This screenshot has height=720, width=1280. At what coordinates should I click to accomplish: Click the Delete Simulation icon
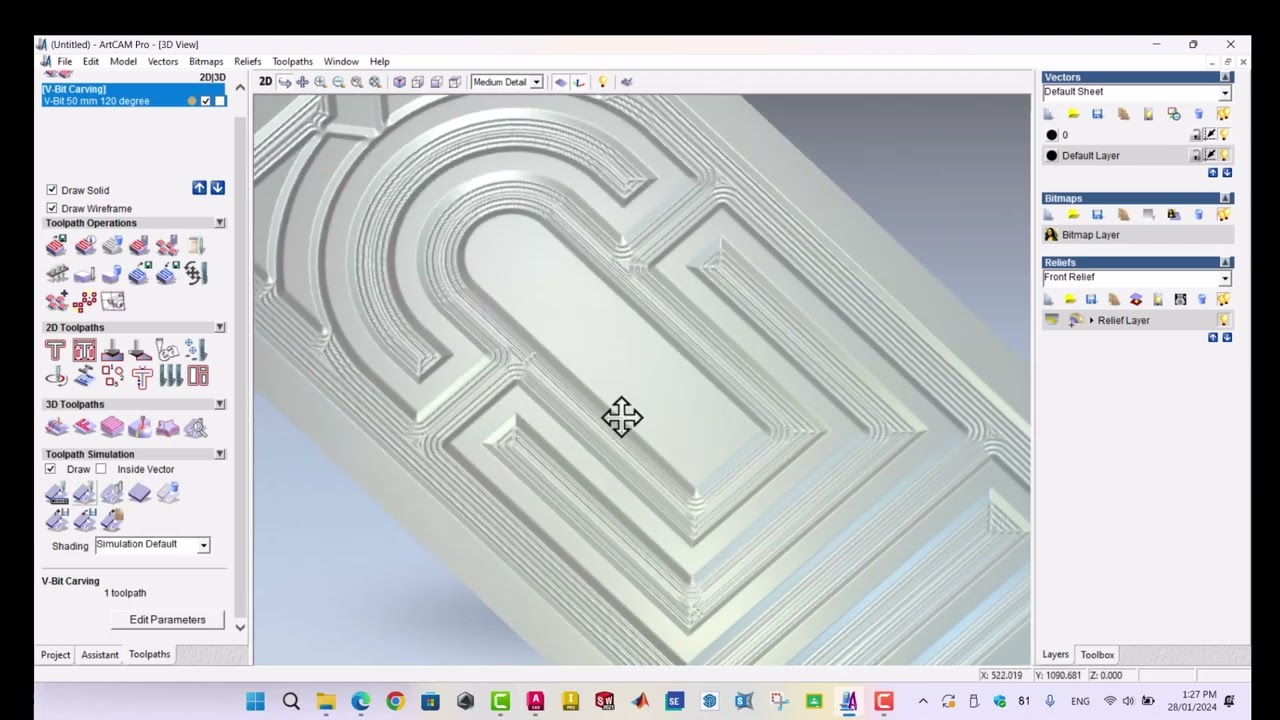[167, 493]
